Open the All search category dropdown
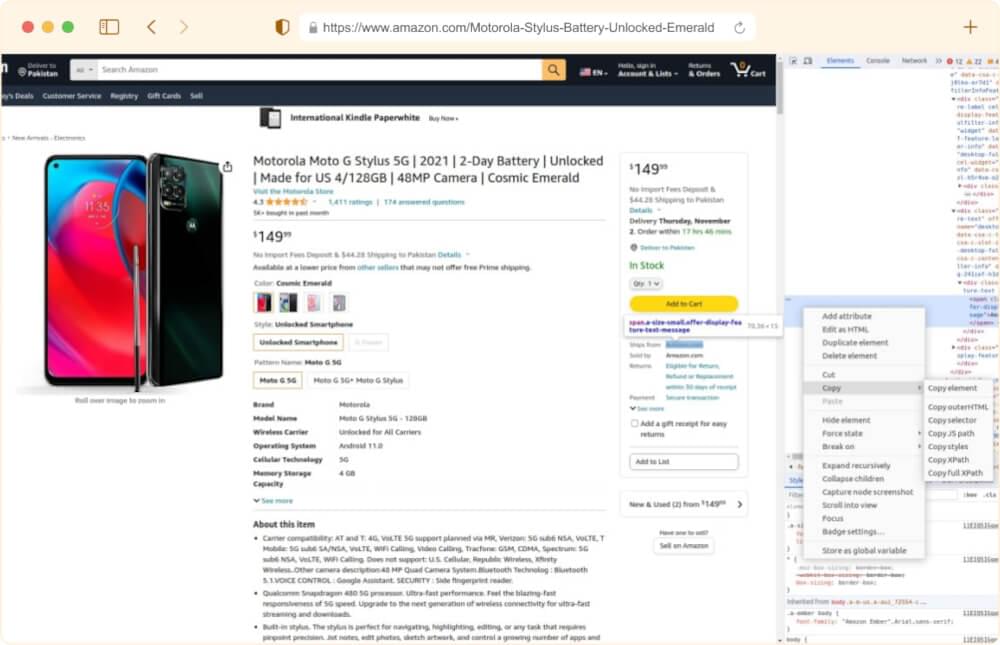The height and width of the screenshot is (645, 1000). 84,69
